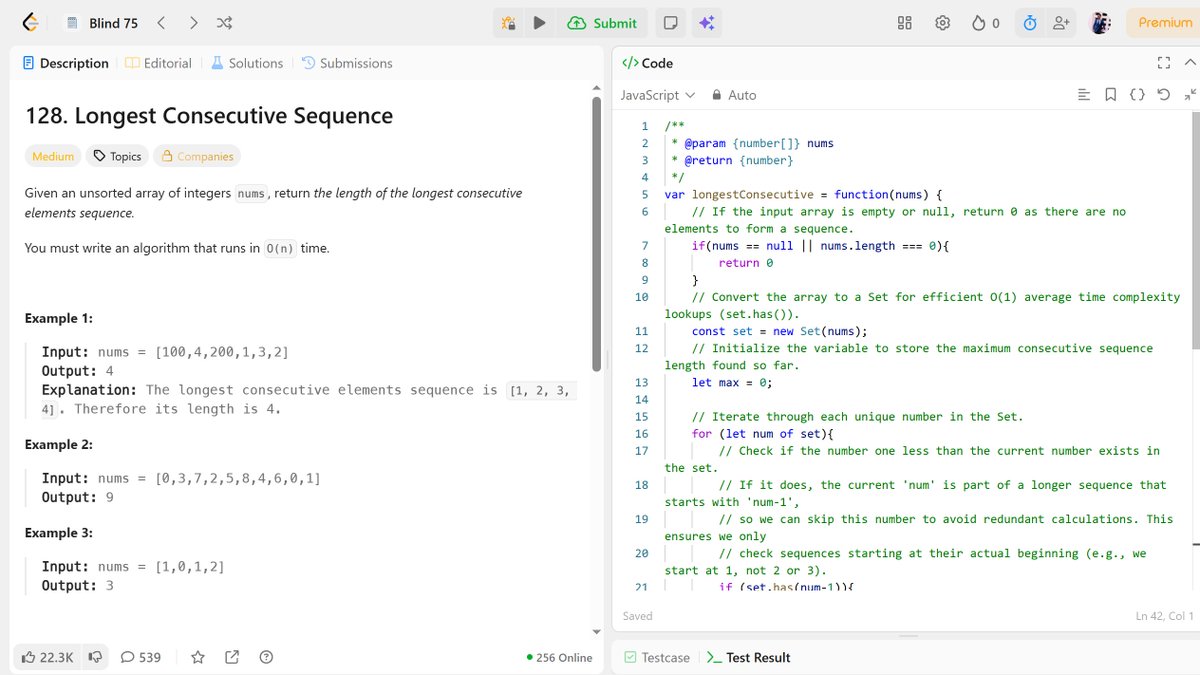Screen dimensions: 1200x675
Task: Switch to the Editorial tab
Action: pos(158,63)
